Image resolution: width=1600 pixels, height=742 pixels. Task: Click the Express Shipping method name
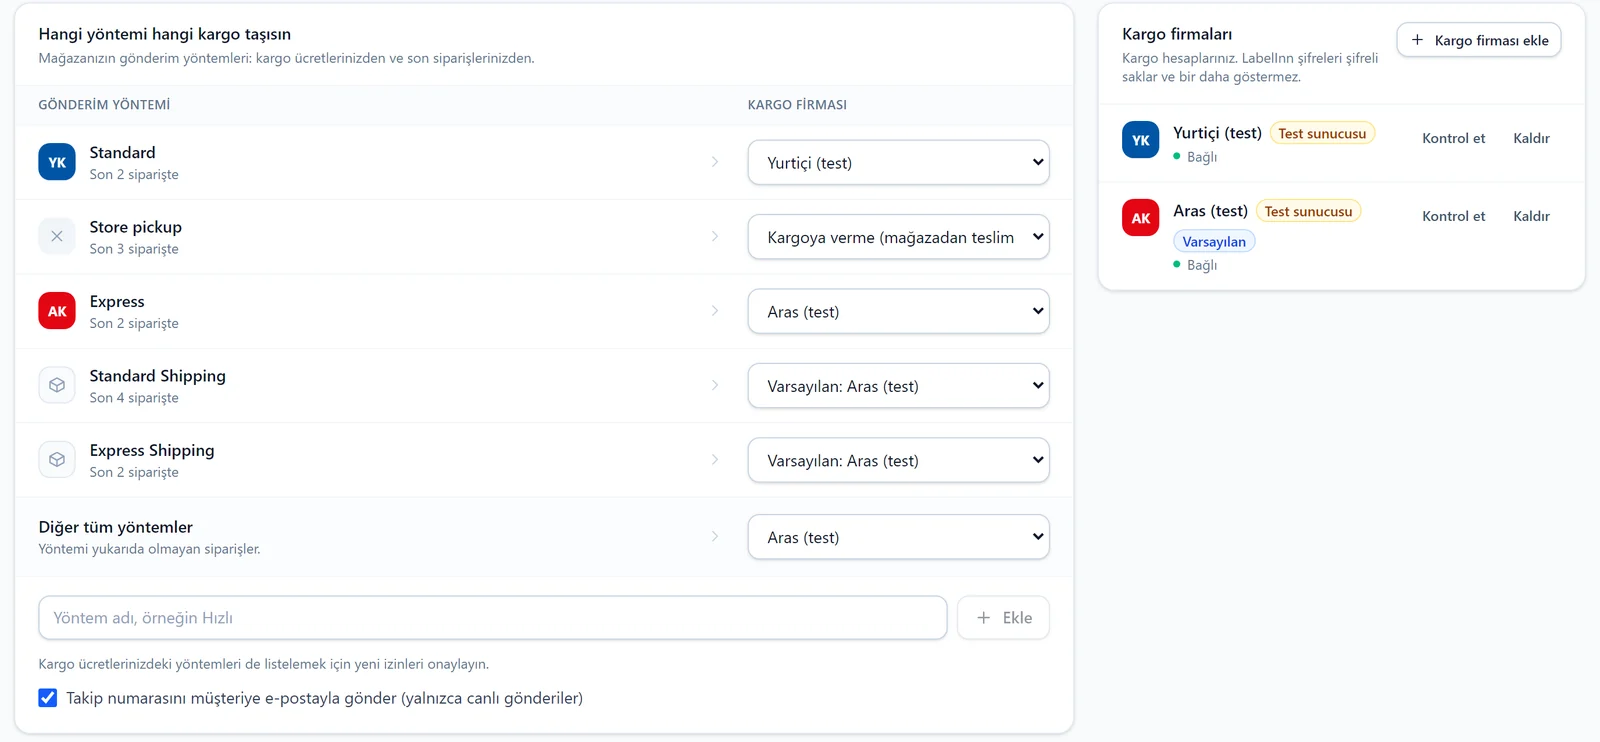(x=152, y=450)
